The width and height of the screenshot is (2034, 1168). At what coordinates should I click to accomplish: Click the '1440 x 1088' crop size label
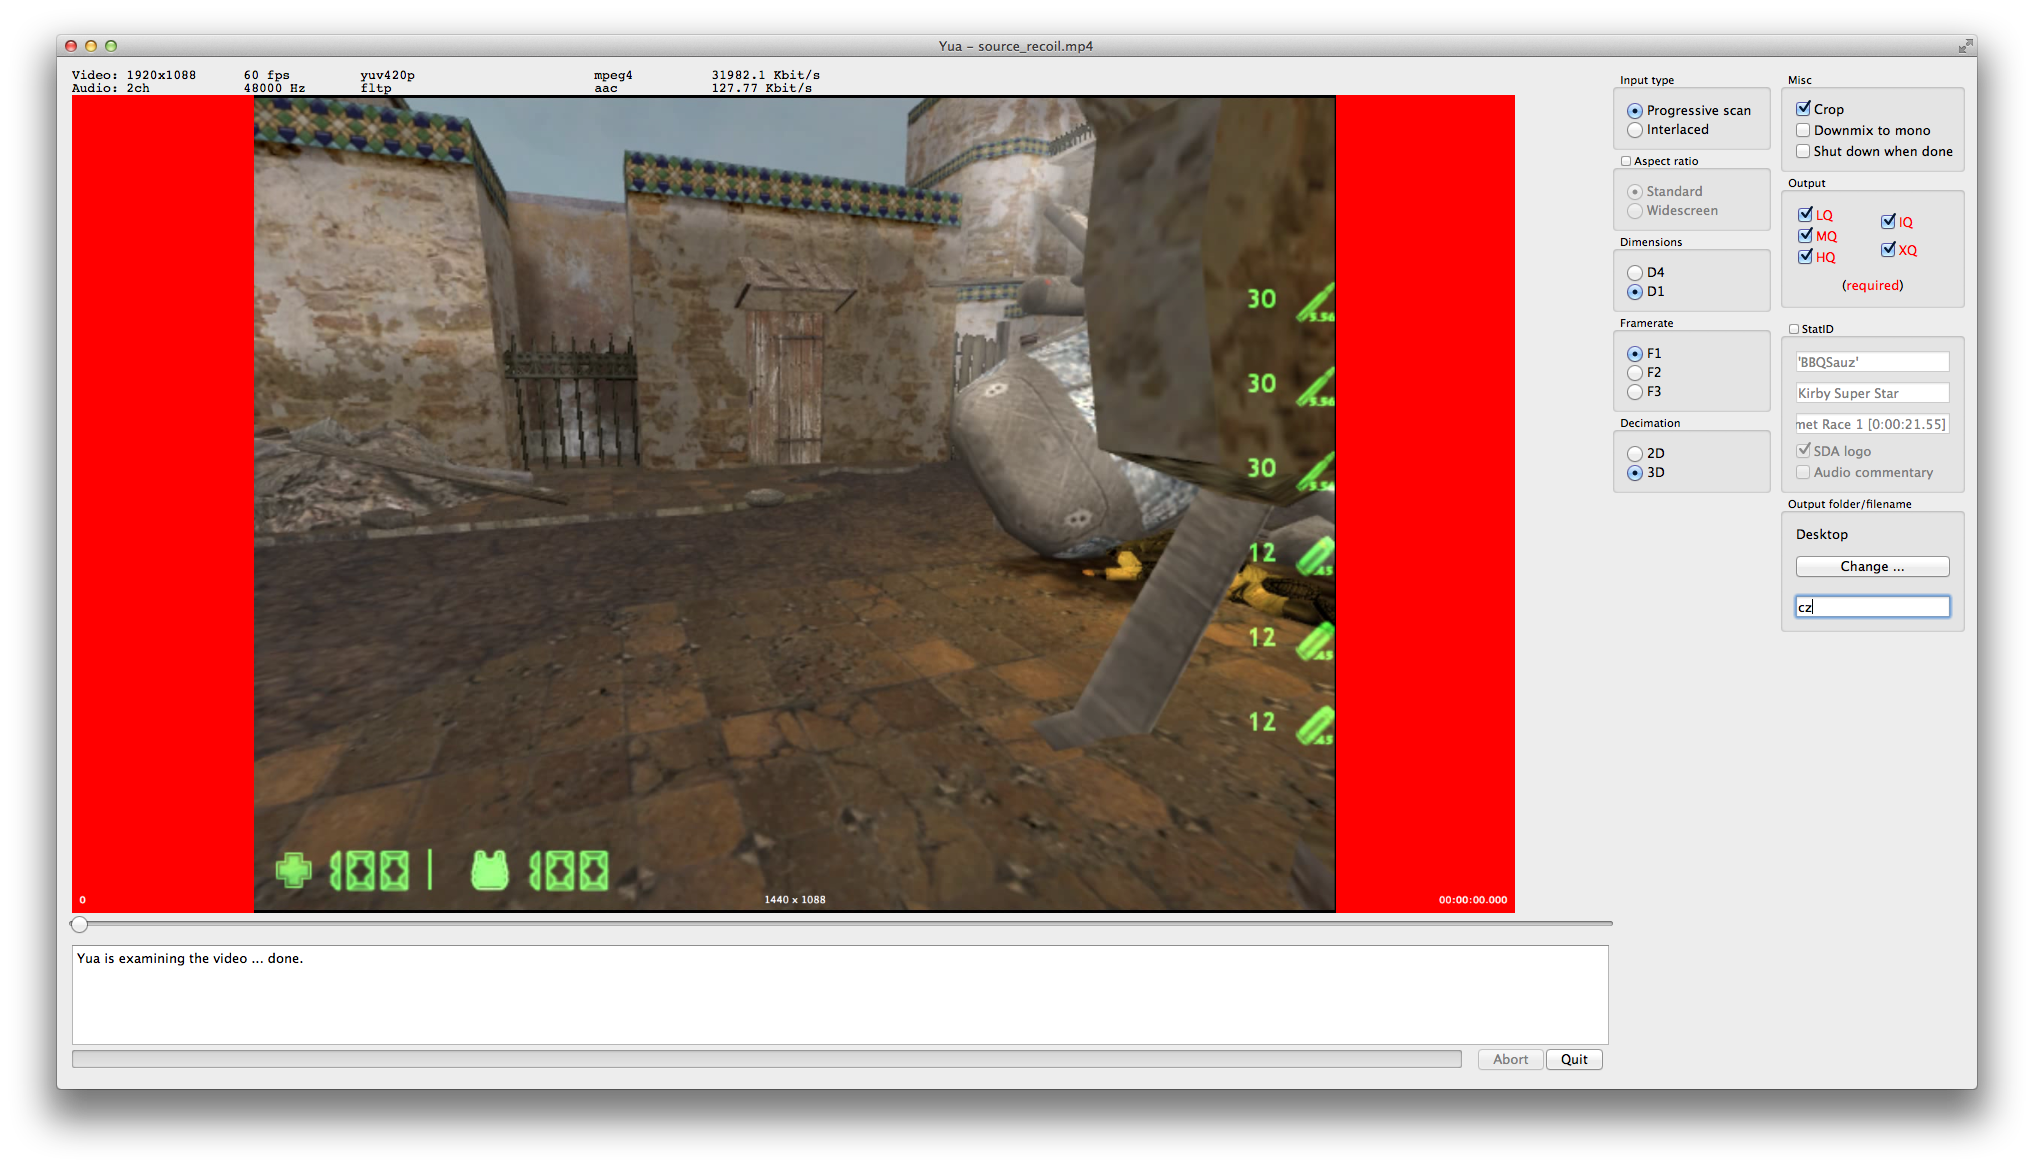pyautogui.click(x=795, y=900)
